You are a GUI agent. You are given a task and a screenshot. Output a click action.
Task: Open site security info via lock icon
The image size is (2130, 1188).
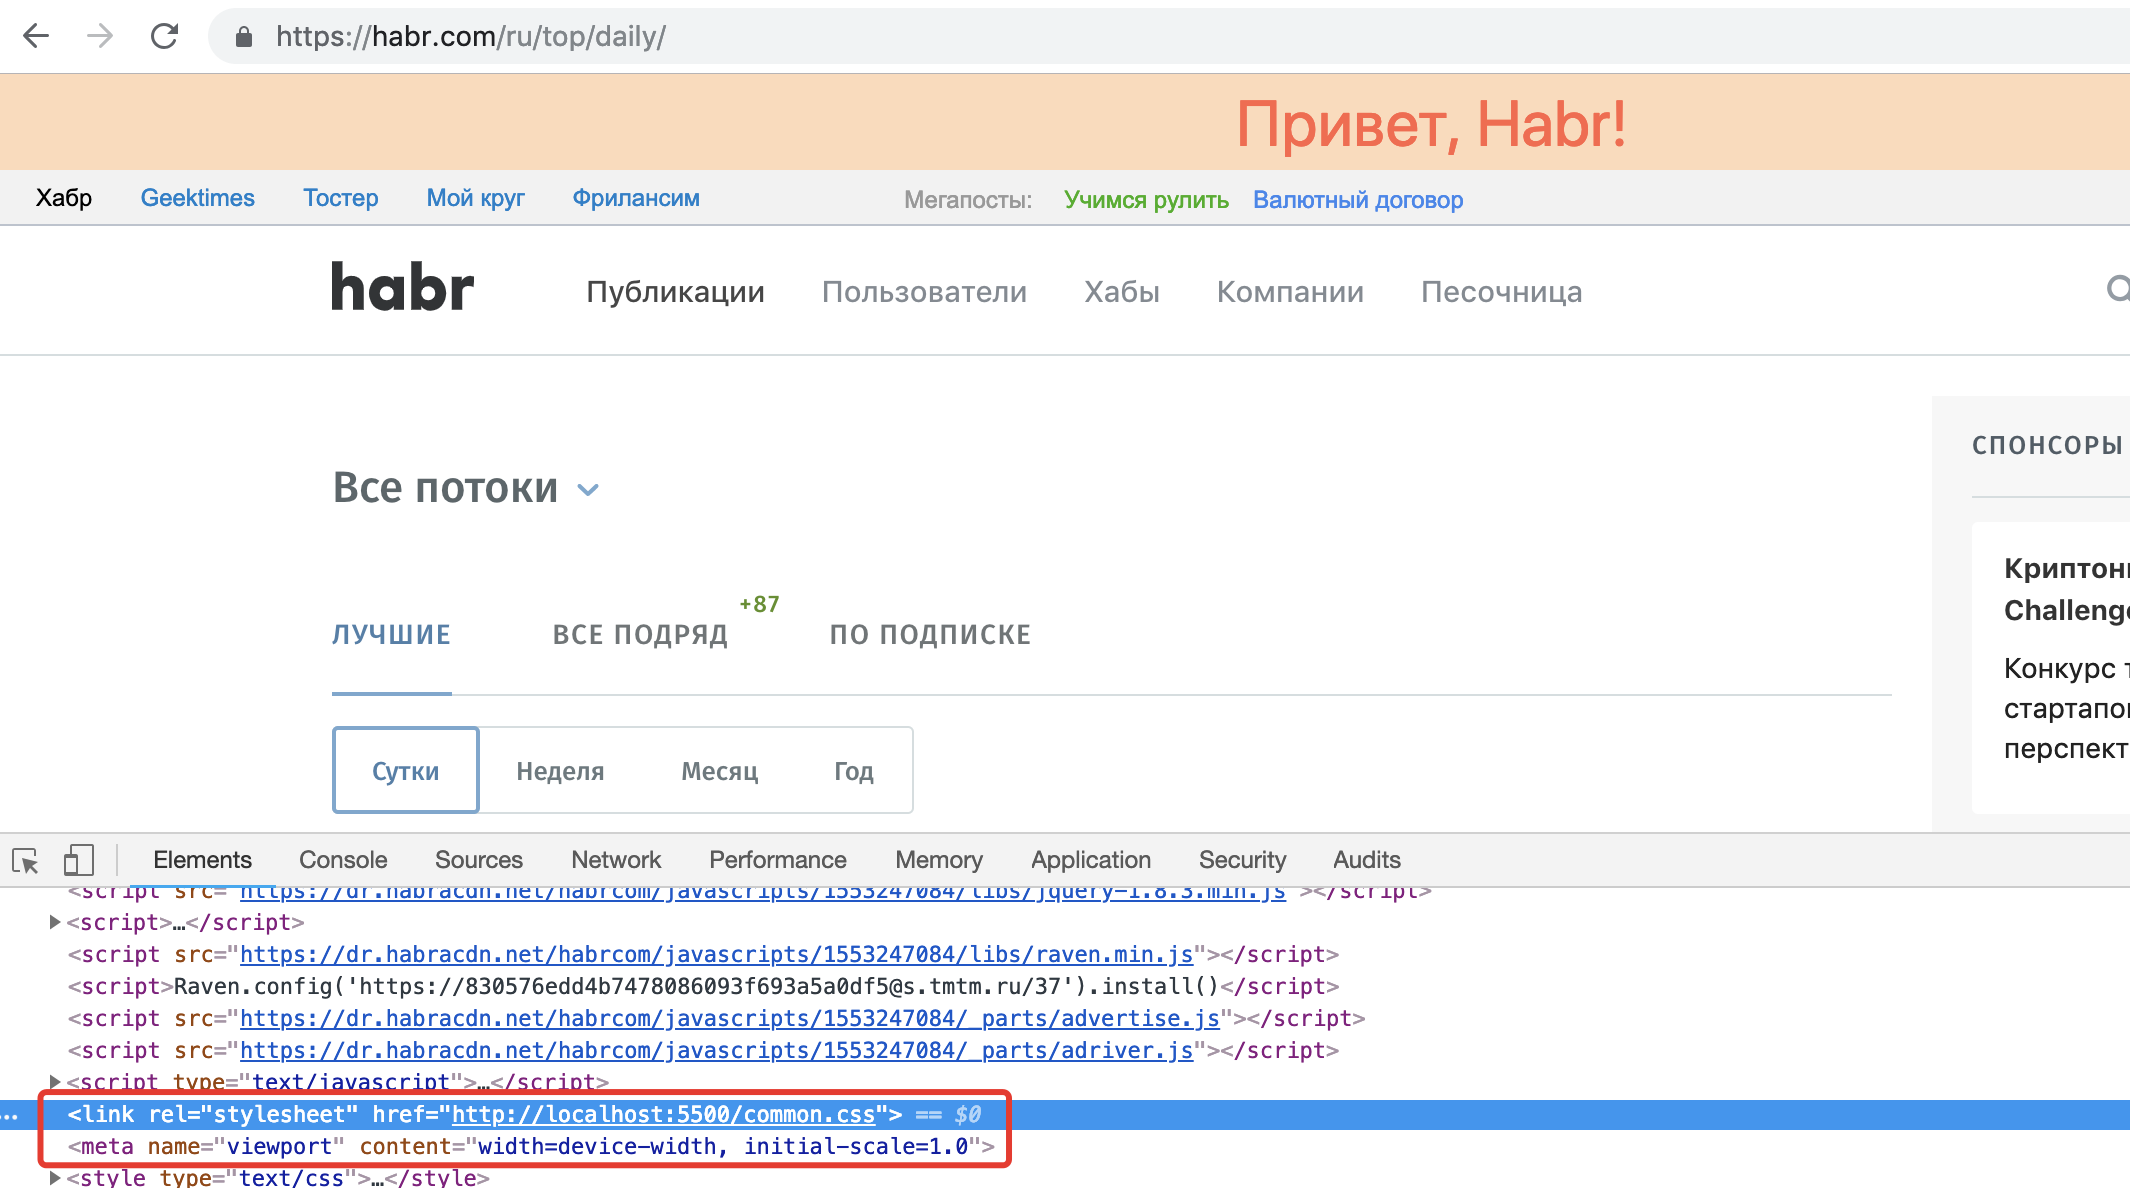243,37
